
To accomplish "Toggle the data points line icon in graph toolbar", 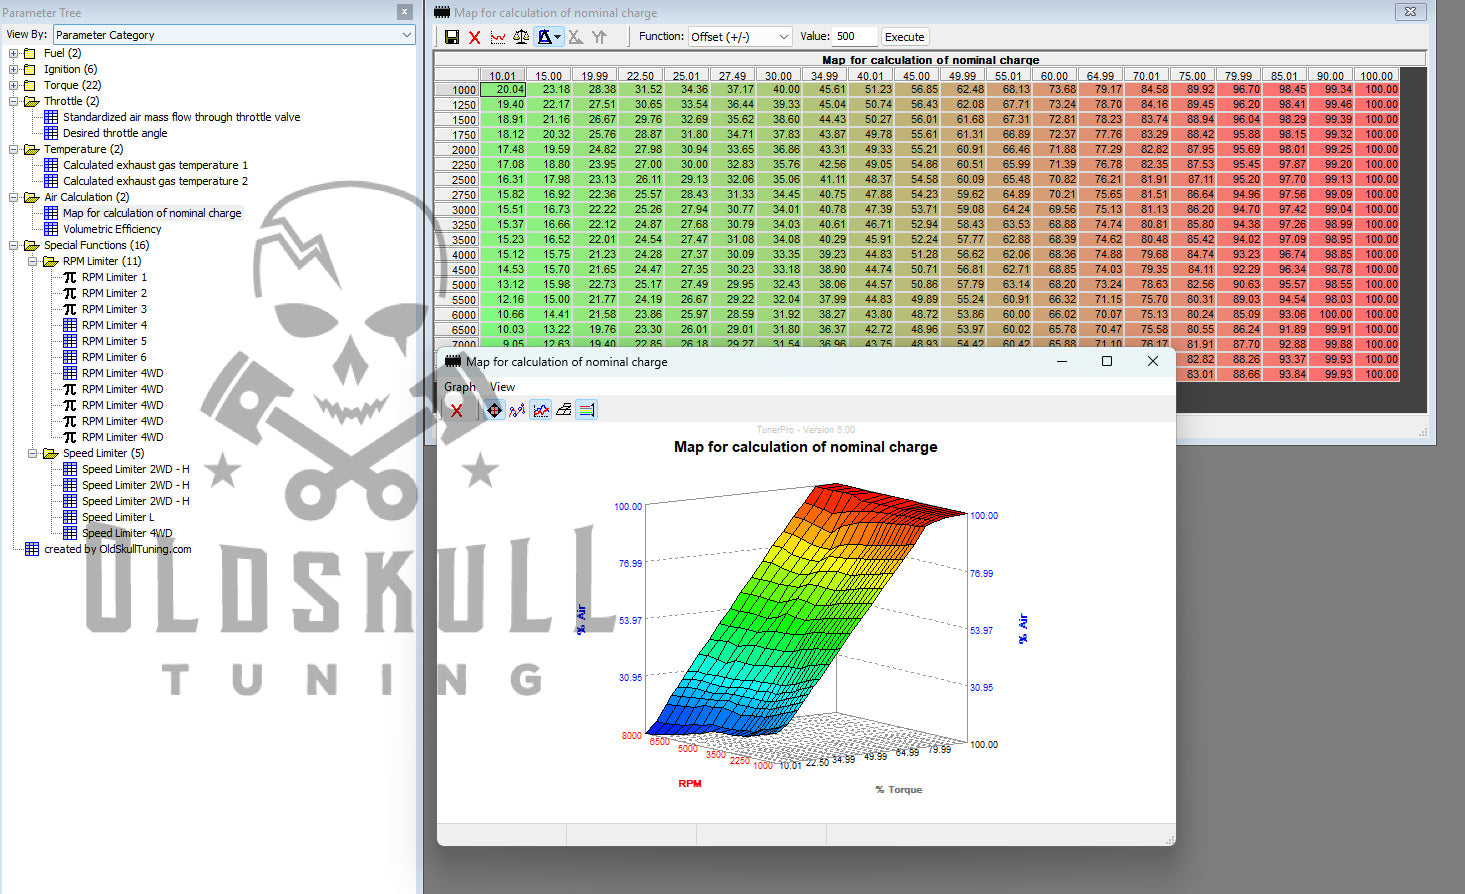I will point(517,410).
